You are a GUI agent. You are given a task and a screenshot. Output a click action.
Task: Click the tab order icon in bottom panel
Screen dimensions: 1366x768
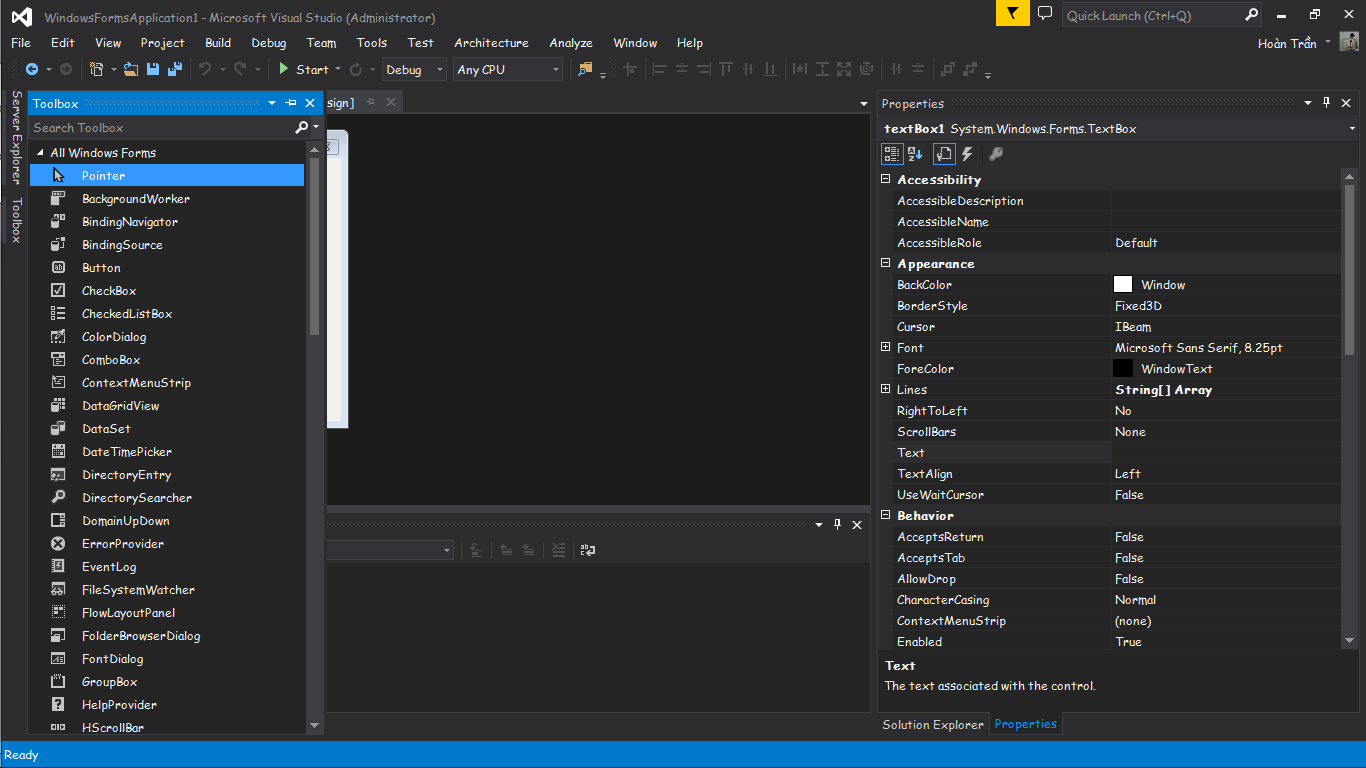point(588,550)
